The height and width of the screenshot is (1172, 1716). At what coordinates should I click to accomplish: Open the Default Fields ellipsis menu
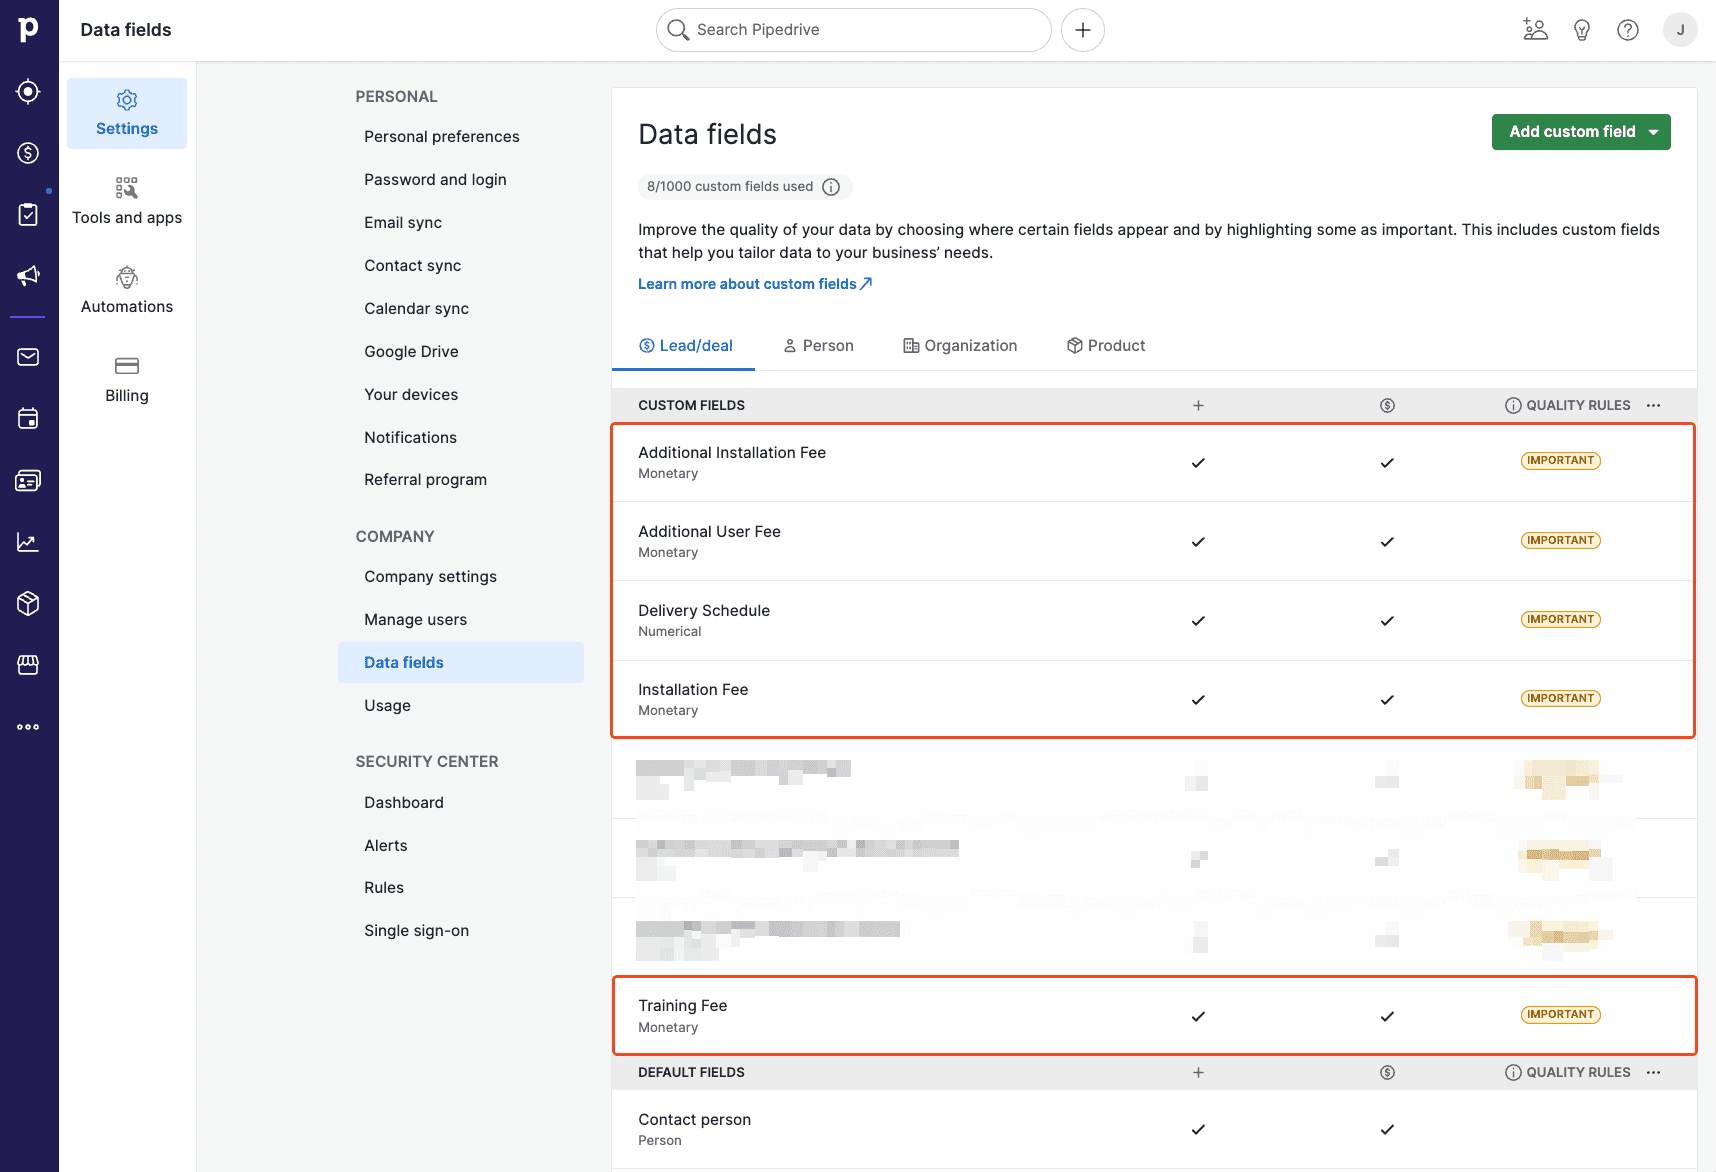(x=1652, y=1072)
